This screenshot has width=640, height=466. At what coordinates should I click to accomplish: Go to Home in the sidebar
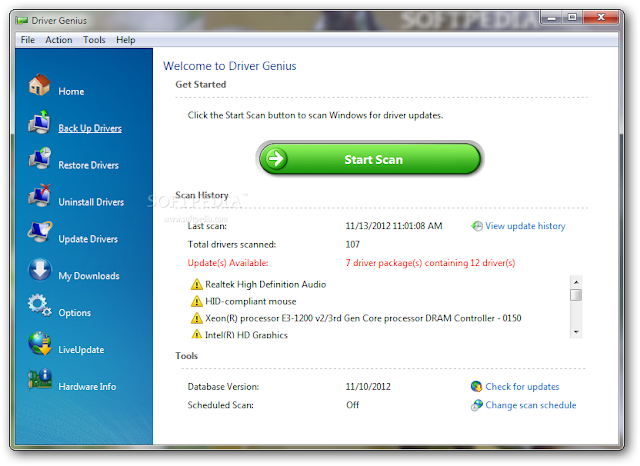(71, 91)
